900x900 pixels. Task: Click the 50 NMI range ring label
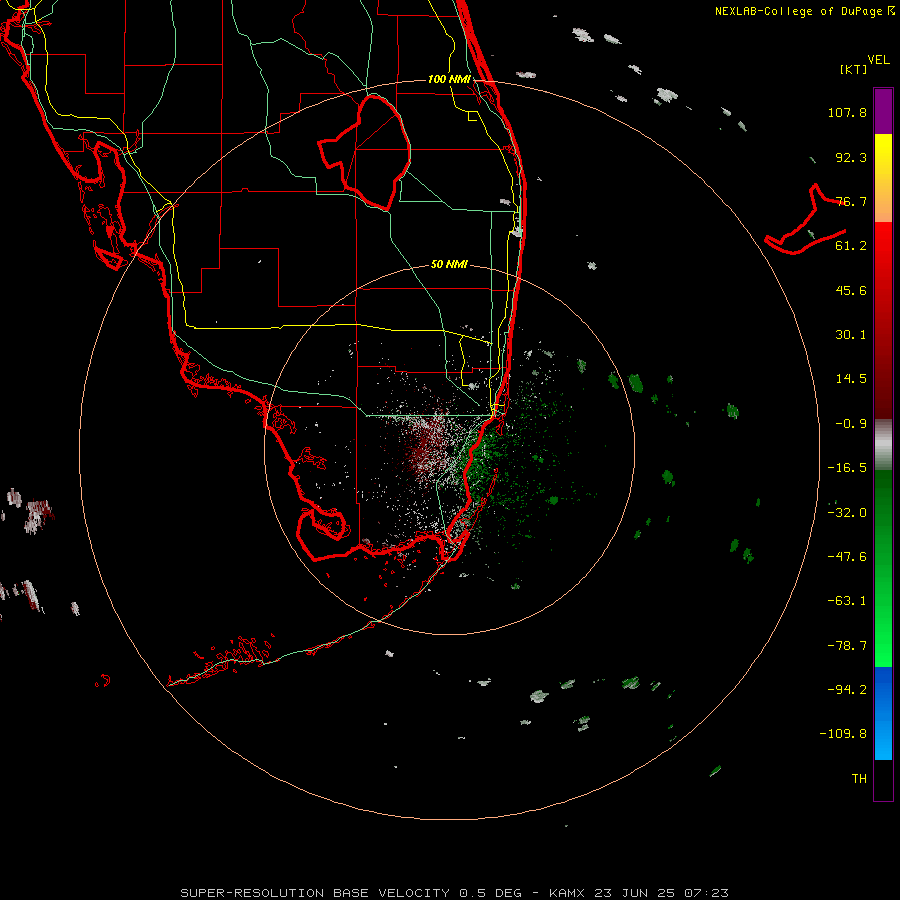449,264
